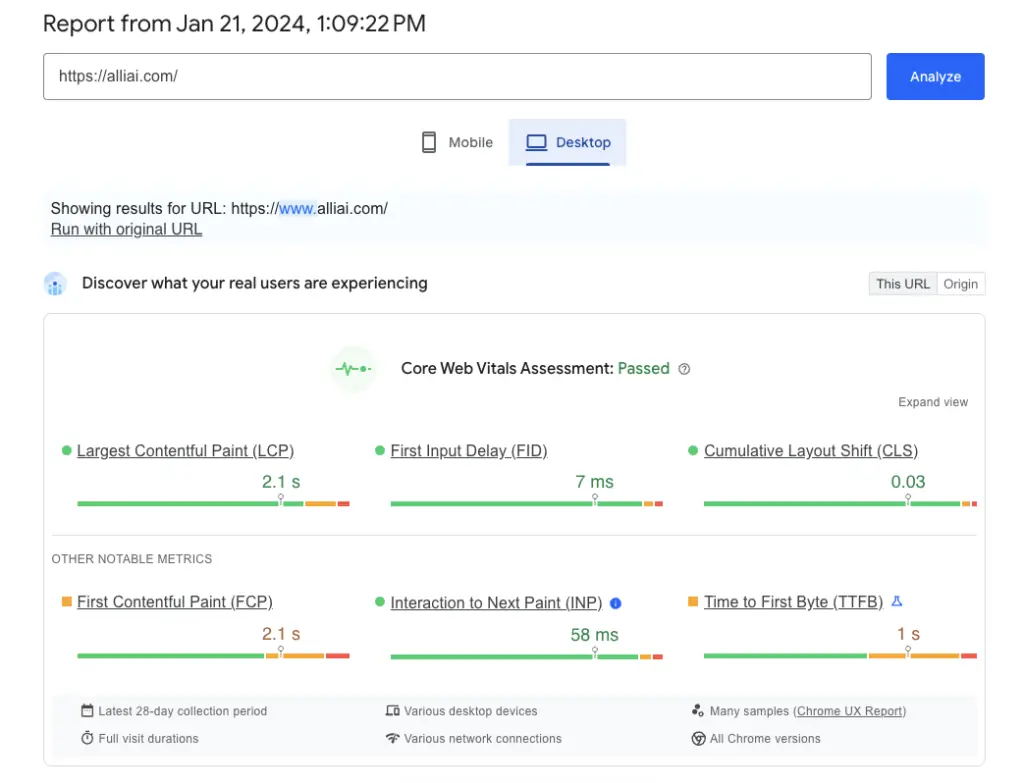Click orange square indicator beside TTFB
1024x783 pixels.
coord(693,601)
